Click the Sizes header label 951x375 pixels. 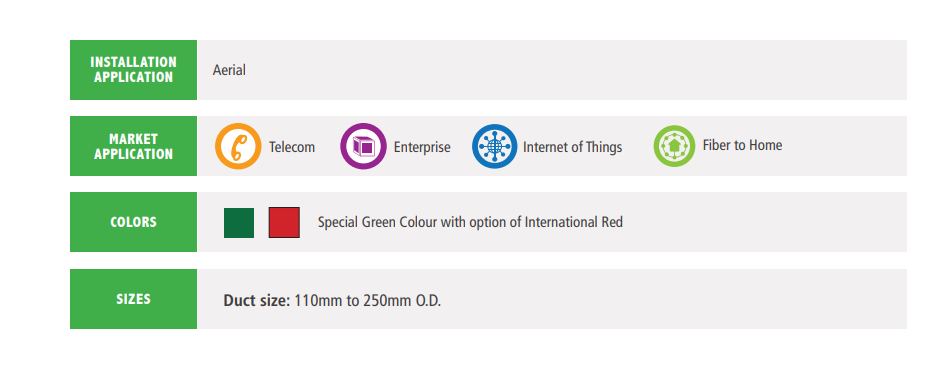[133, 299]
